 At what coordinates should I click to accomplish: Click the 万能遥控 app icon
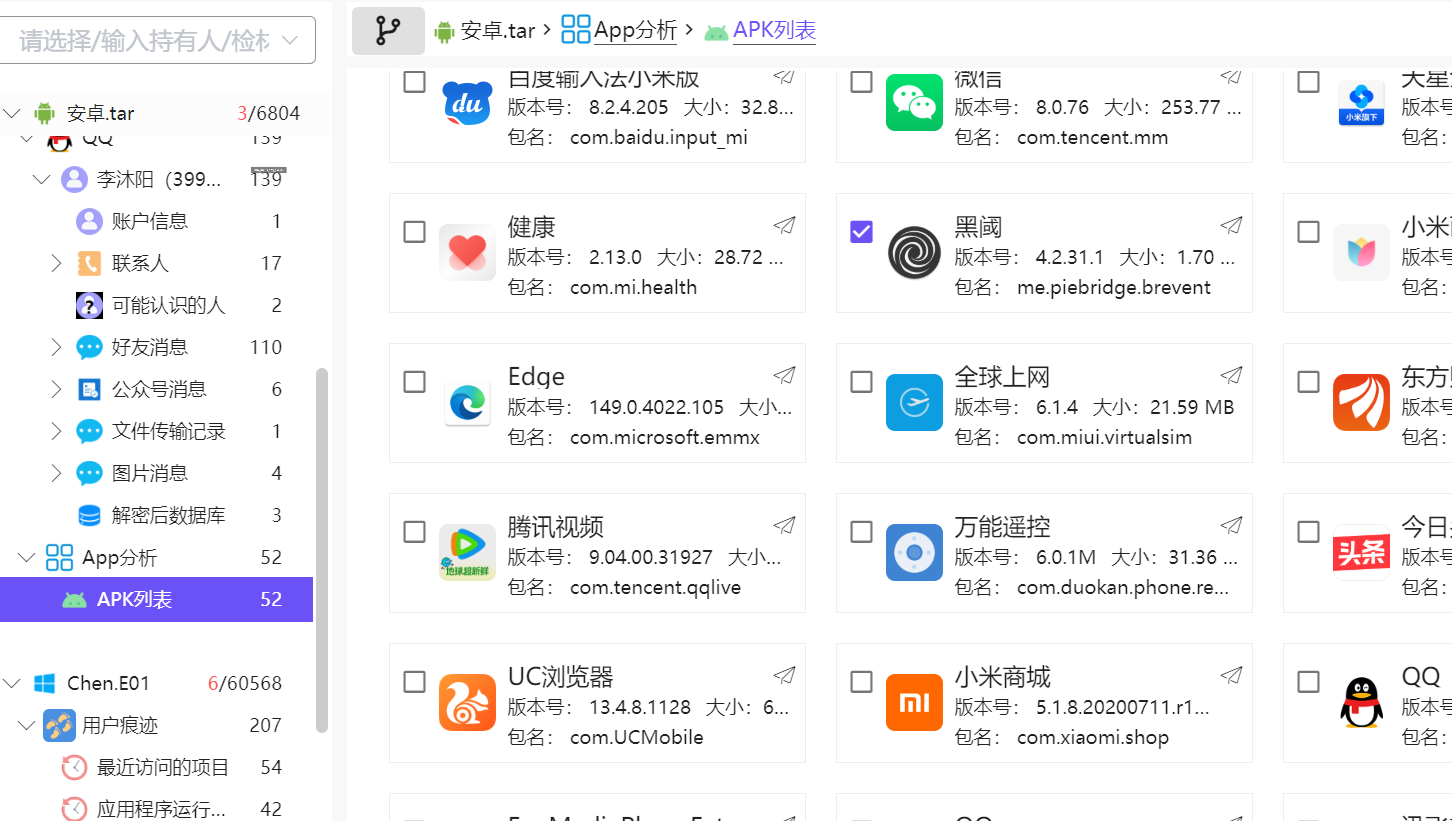point(914,552)
